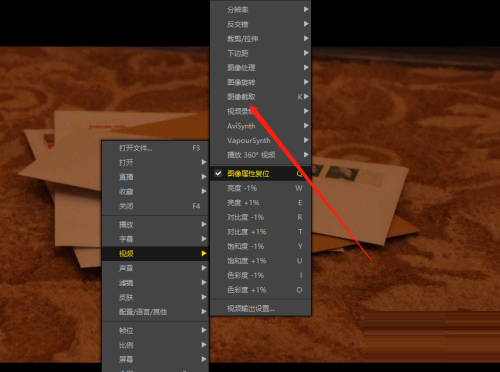The height and width of the screenshot is (372, 500).
Task: Expand the 字幕 submenu
Action: point(155,239)
